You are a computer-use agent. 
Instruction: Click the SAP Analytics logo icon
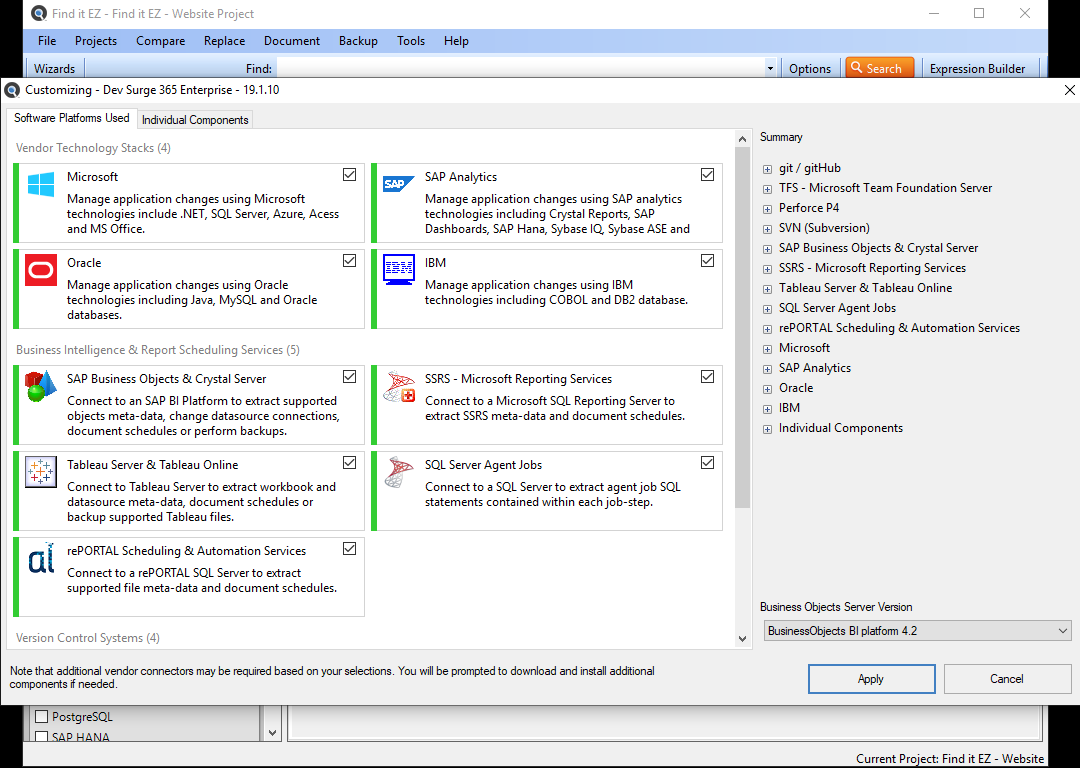[399, 185]
